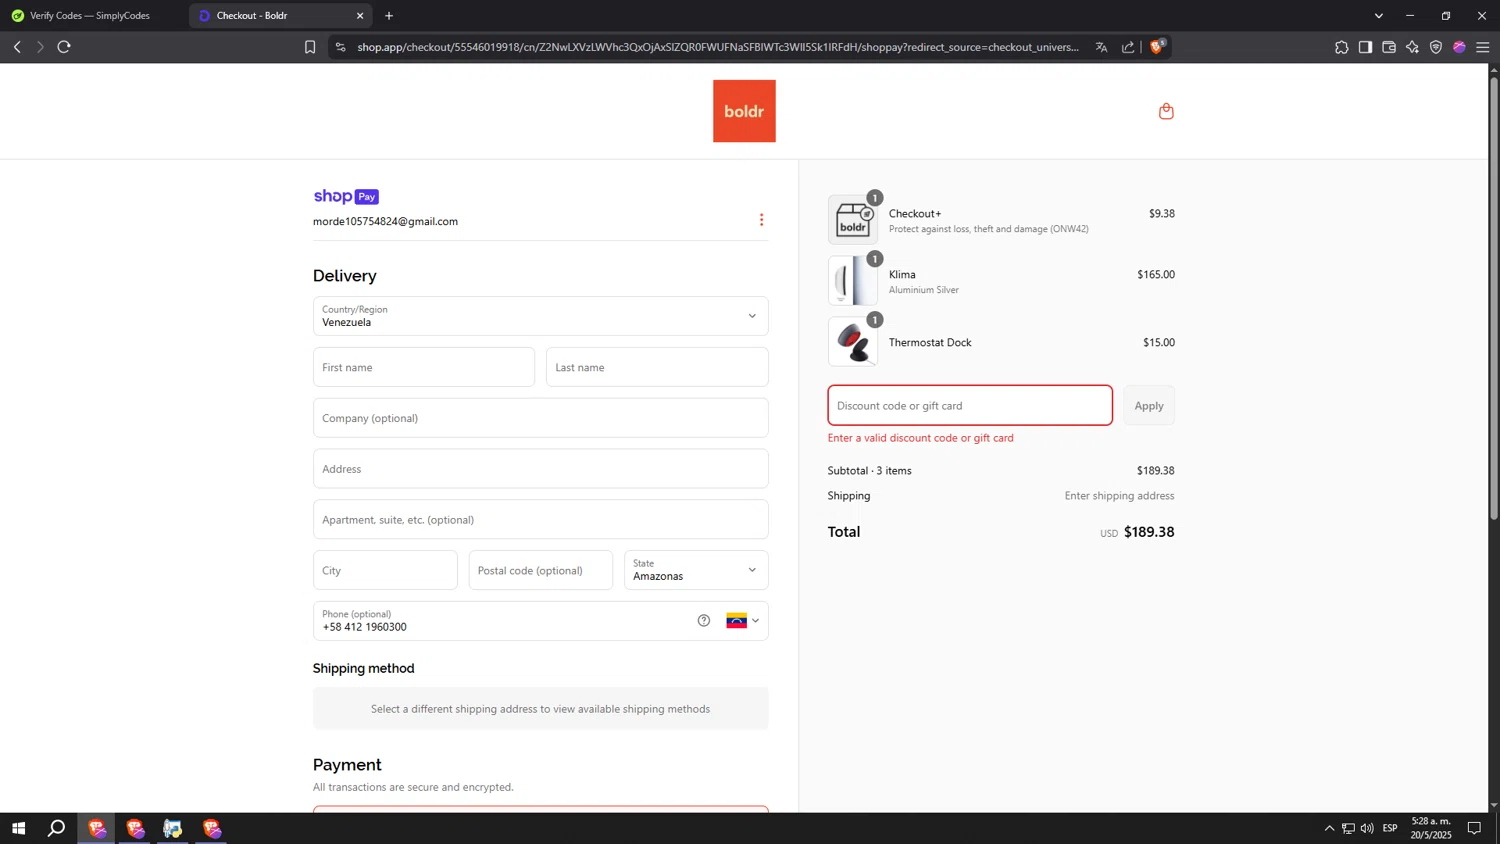Click the browser address bar URL
The image size is (1500, 844).
[x=717, y=47]
